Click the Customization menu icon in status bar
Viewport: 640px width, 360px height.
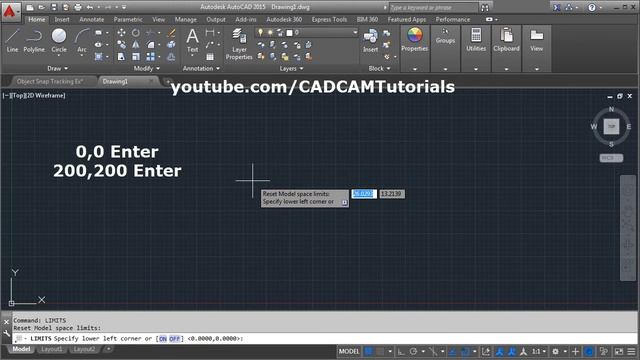631,351
